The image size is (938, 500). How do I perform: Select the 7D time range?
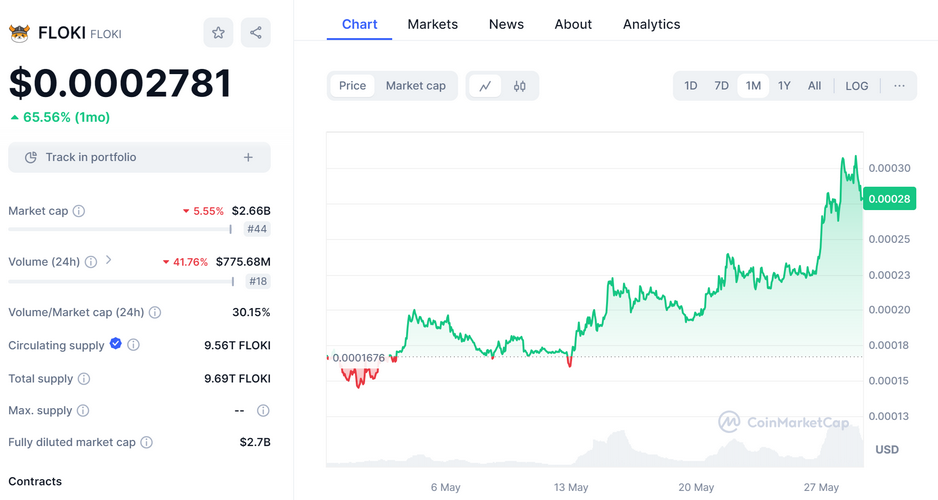pos(721,86)
